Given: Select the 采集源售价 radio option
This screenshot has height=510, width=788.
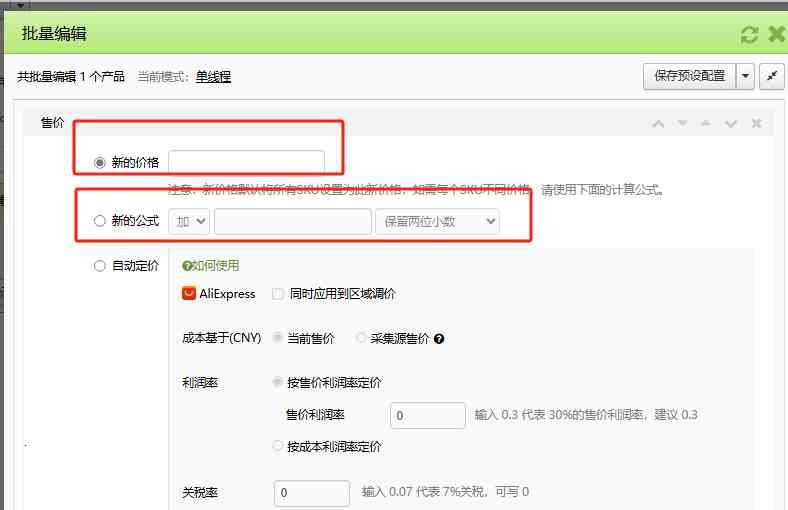Looking at the screenshot, I should pos(360,338).
